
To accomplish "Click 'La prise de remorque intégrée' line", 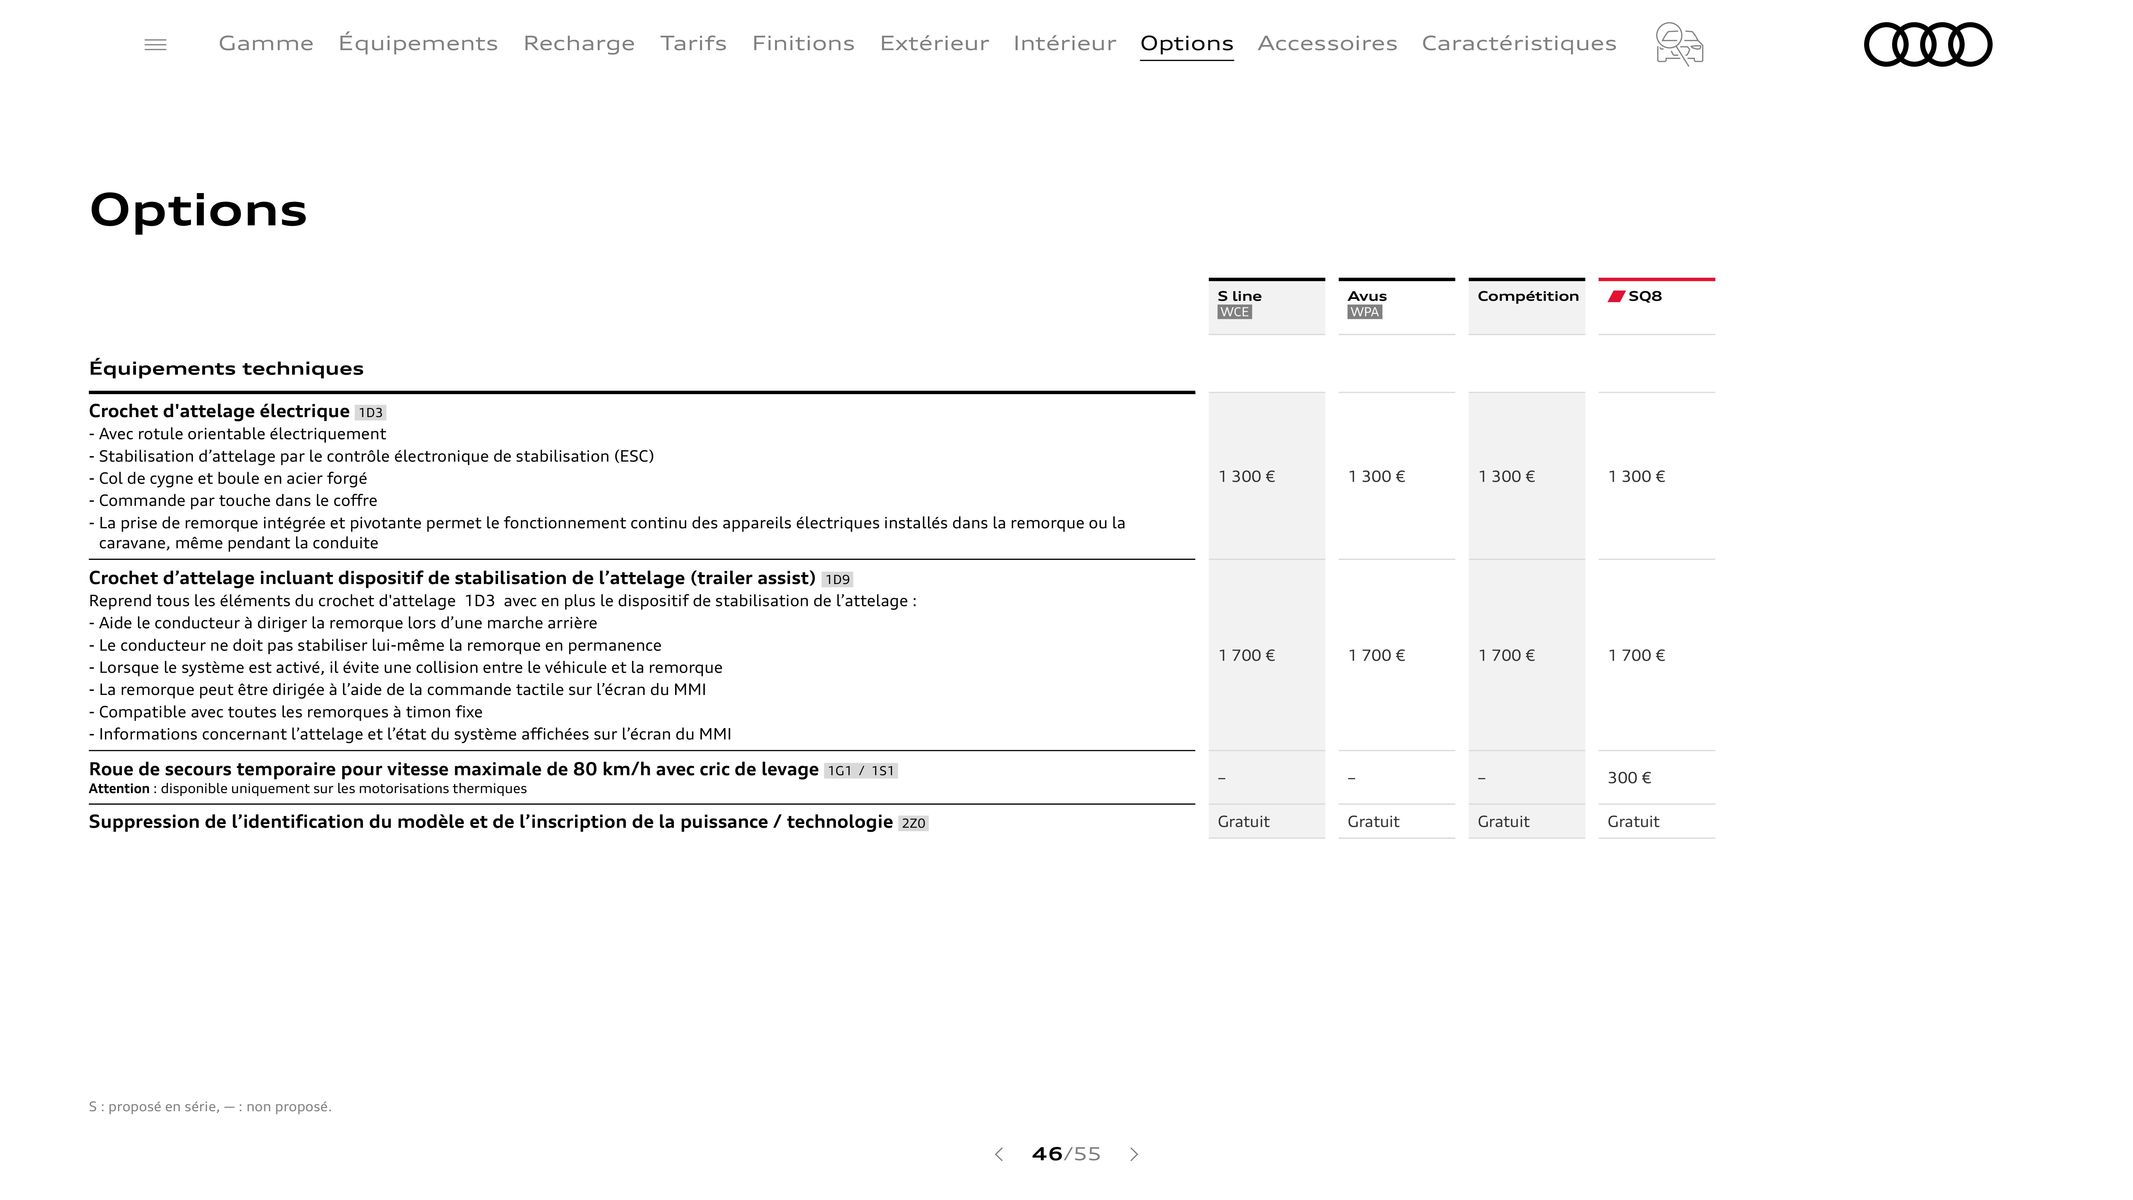I will tap(607, 533).
